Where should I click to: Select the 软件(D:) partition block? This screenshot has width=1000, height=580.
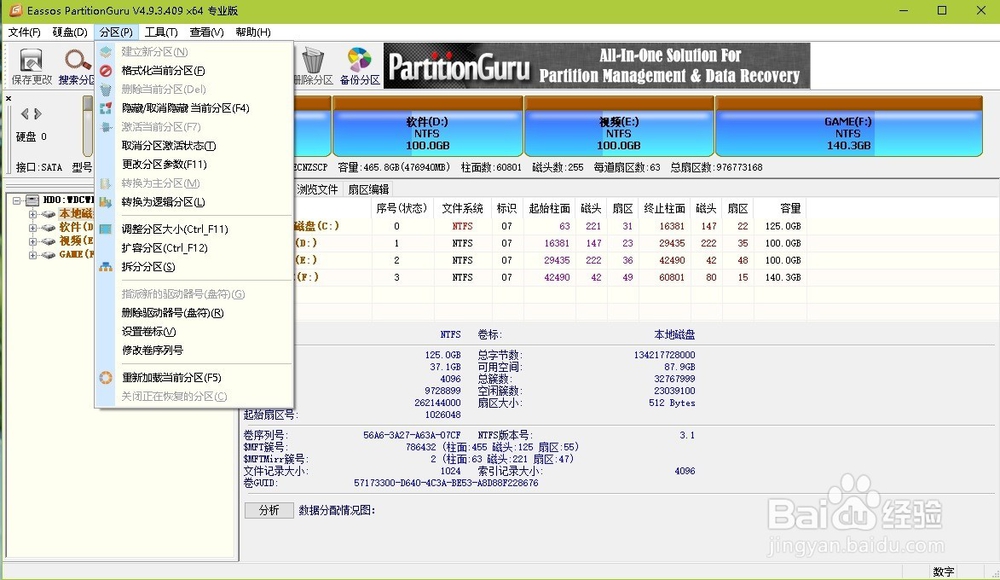(427, 126)
